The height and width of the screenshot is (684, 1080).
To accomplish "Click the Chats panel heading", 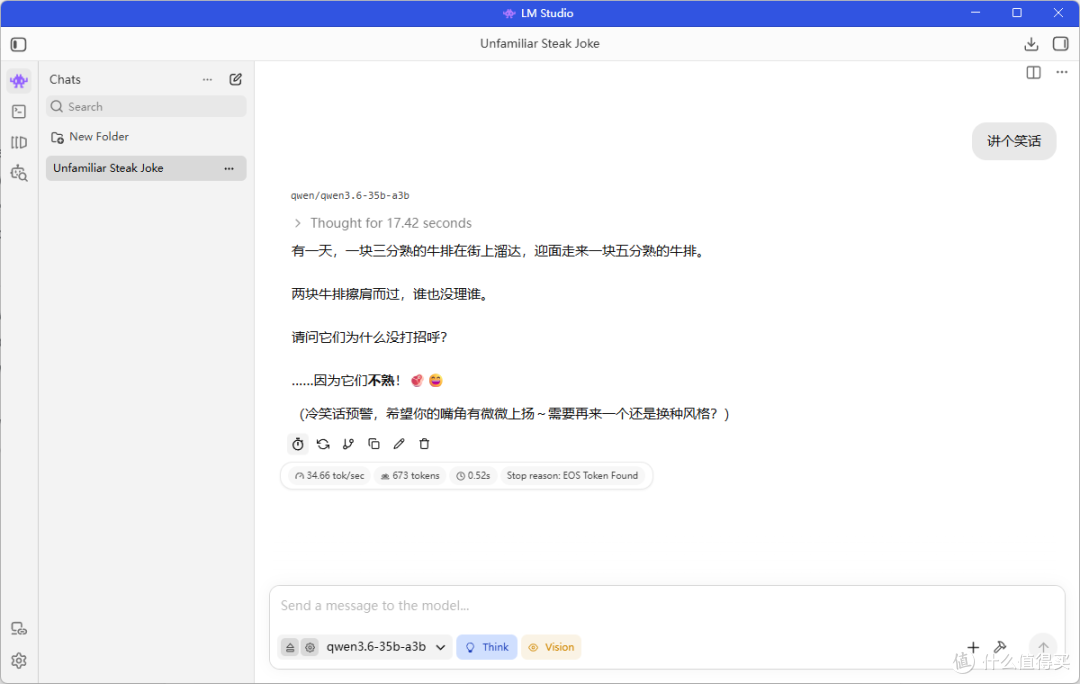I will [x=65, y=80].
